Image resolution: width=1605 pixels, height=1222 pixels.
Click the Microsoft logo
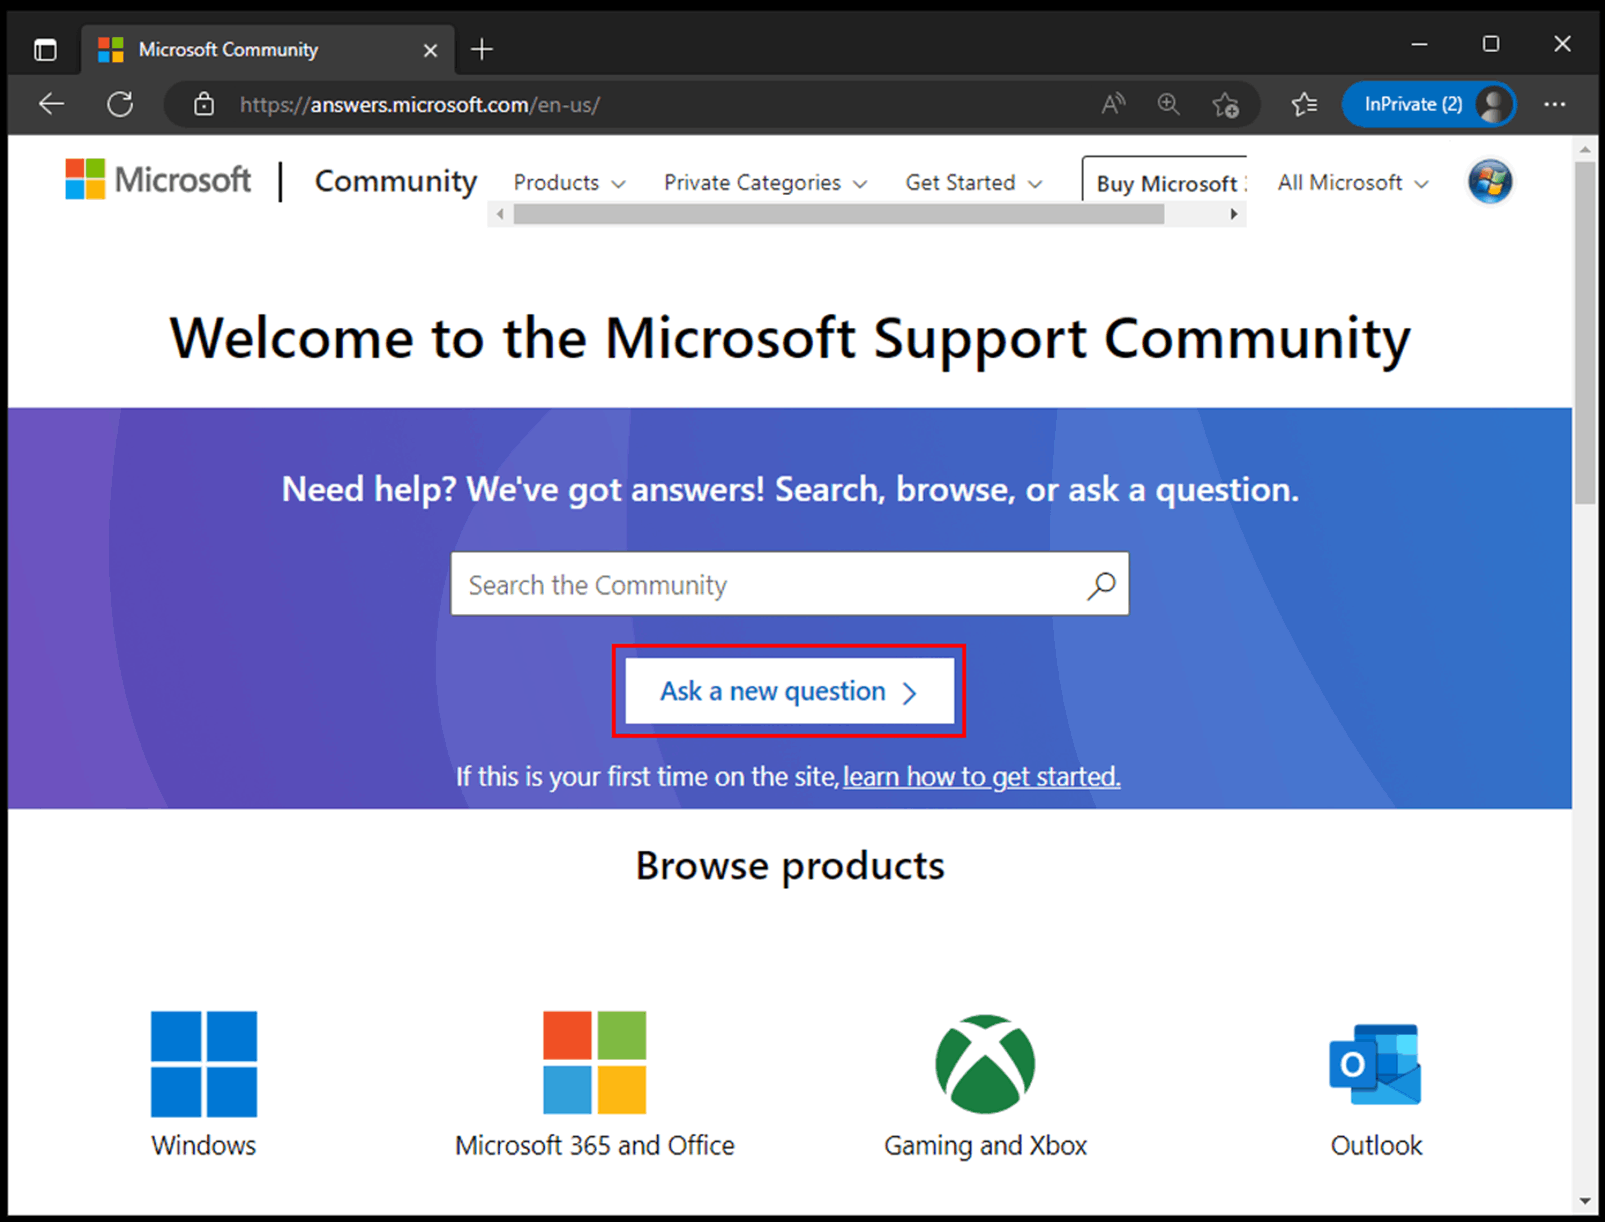[x=157, y=180]
